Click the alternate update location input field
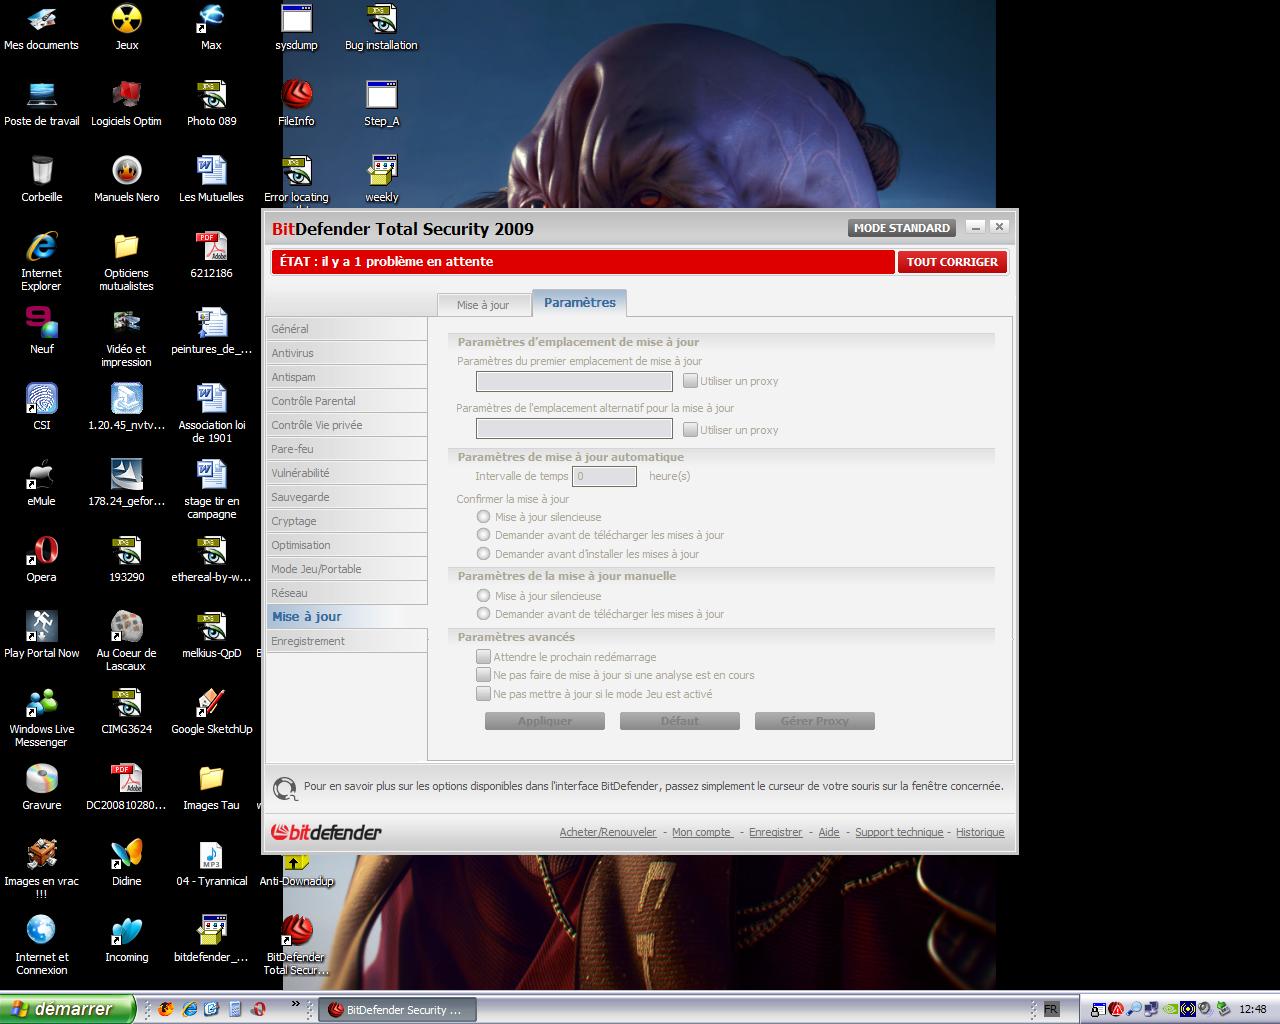This screenshot has width=1280, height=1024. pyautogui.click(x=574, y=429)
